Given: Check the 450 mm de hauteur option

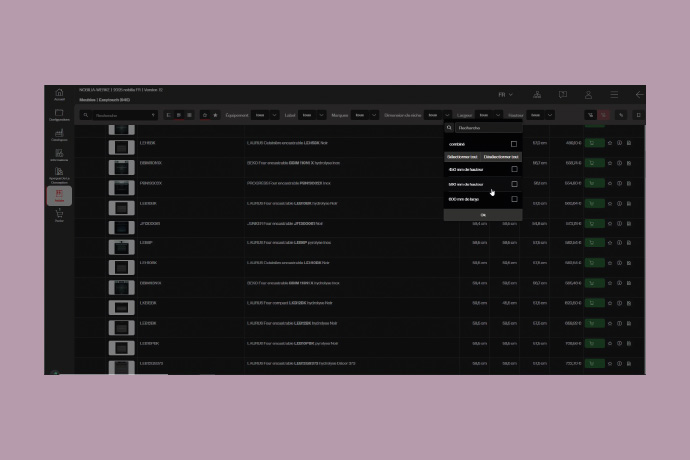Looking at the screenshot, I should pos(514,169).
